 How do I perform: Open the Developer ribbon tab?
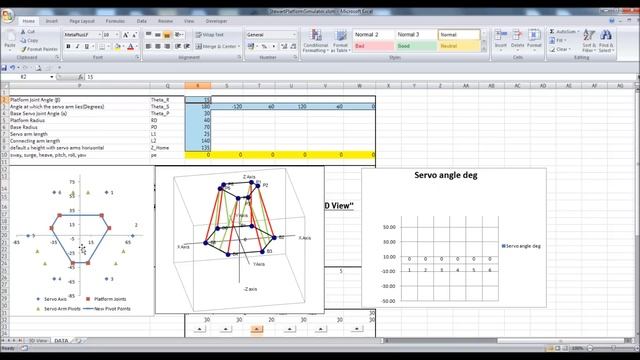click(x=216, y=21)
